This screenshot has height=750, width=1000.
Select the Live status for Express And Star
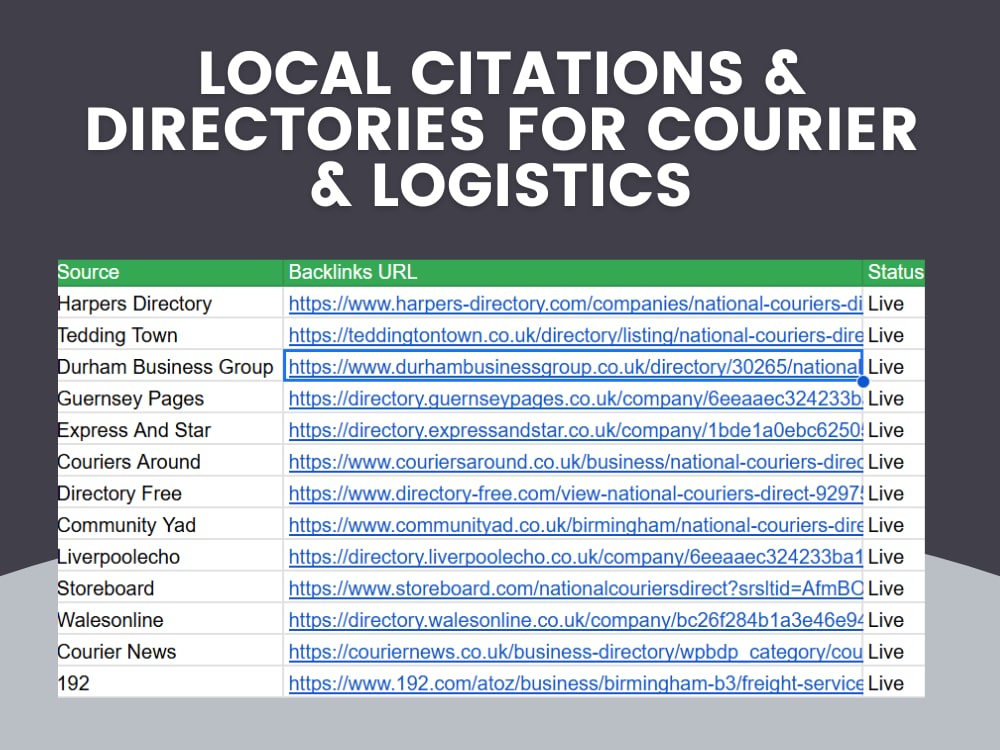pos(894,430)
